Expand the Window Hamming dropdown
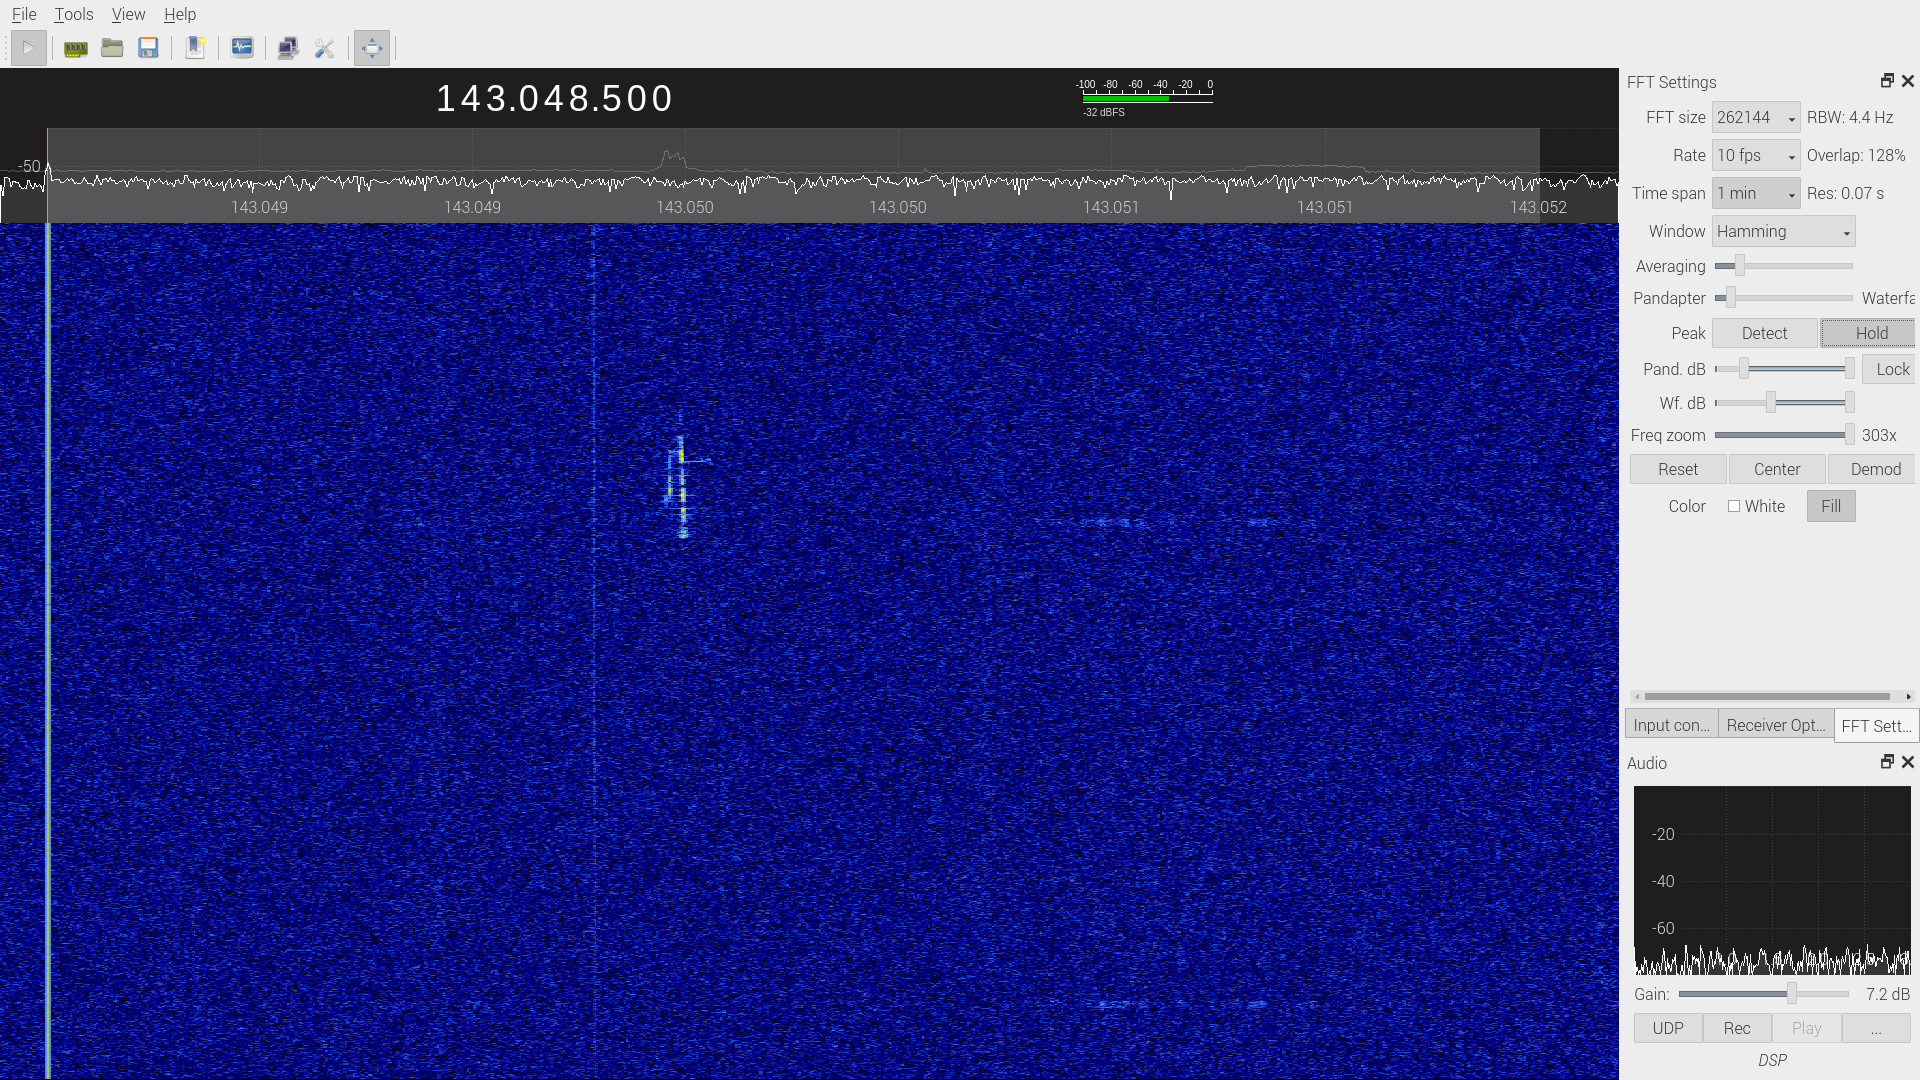 point(1784,231)
